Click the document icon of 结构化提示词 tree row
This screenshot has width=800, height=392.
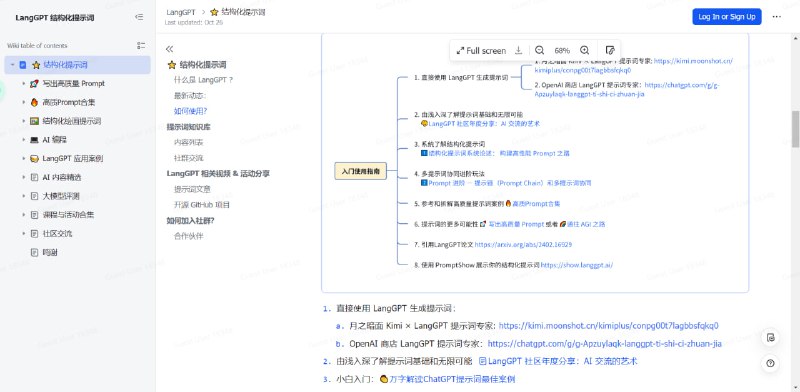click(22, 65)
